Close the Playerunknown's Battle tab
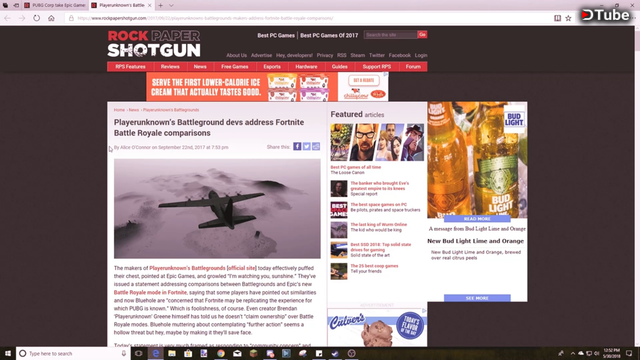Image resolution: width=640 pixels, height=360 pixels. (x=149, y=5)
